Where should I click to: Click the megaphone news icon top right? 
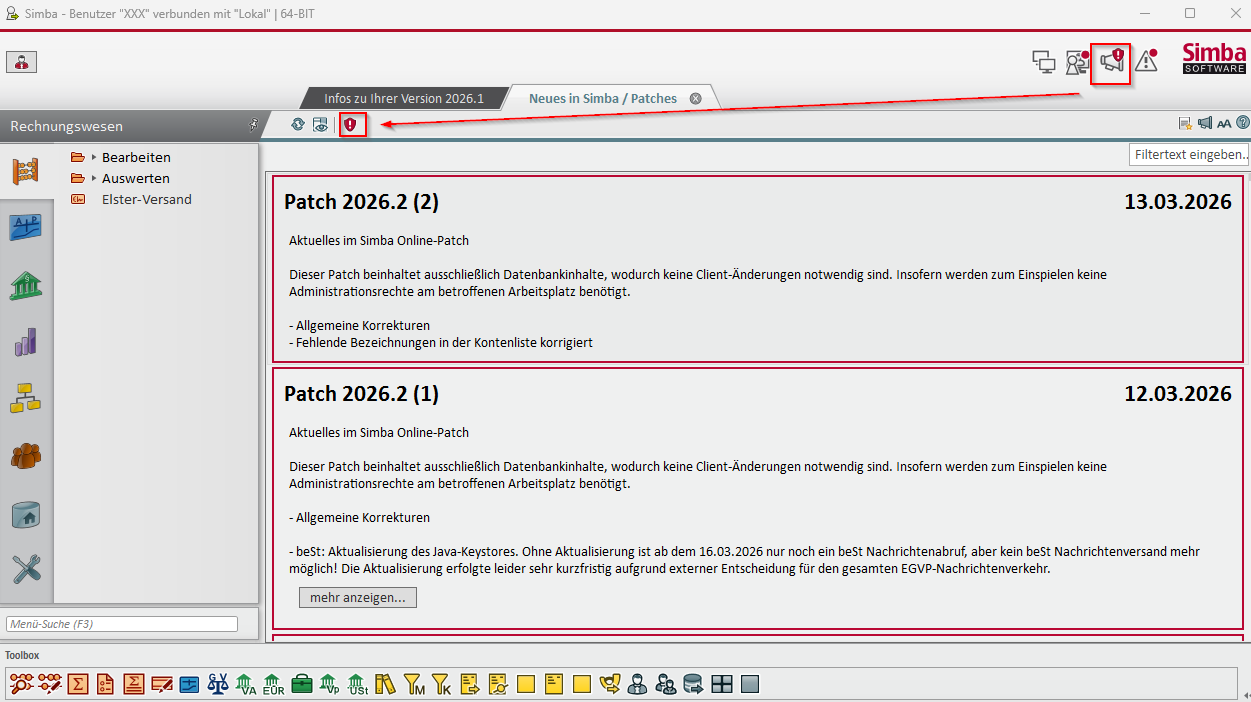coord(1111,63)
